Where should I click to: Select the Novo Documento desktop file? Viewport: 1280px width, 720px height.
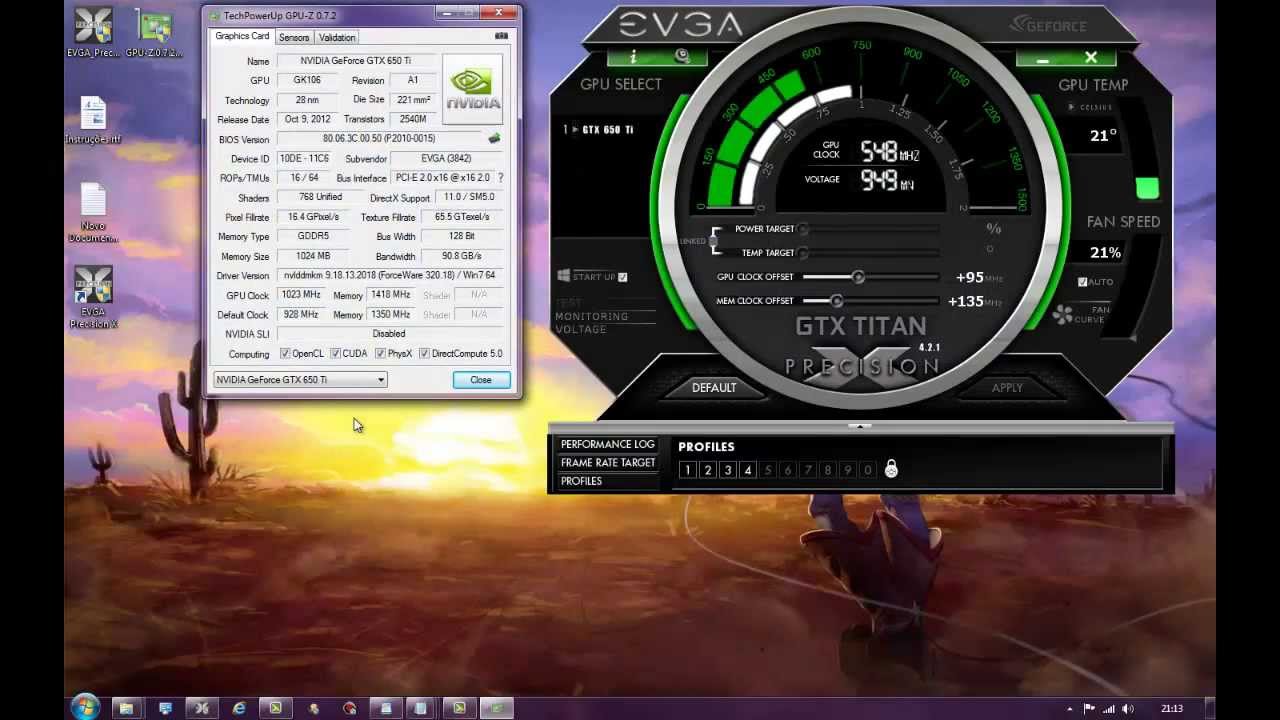click(93, 212)
